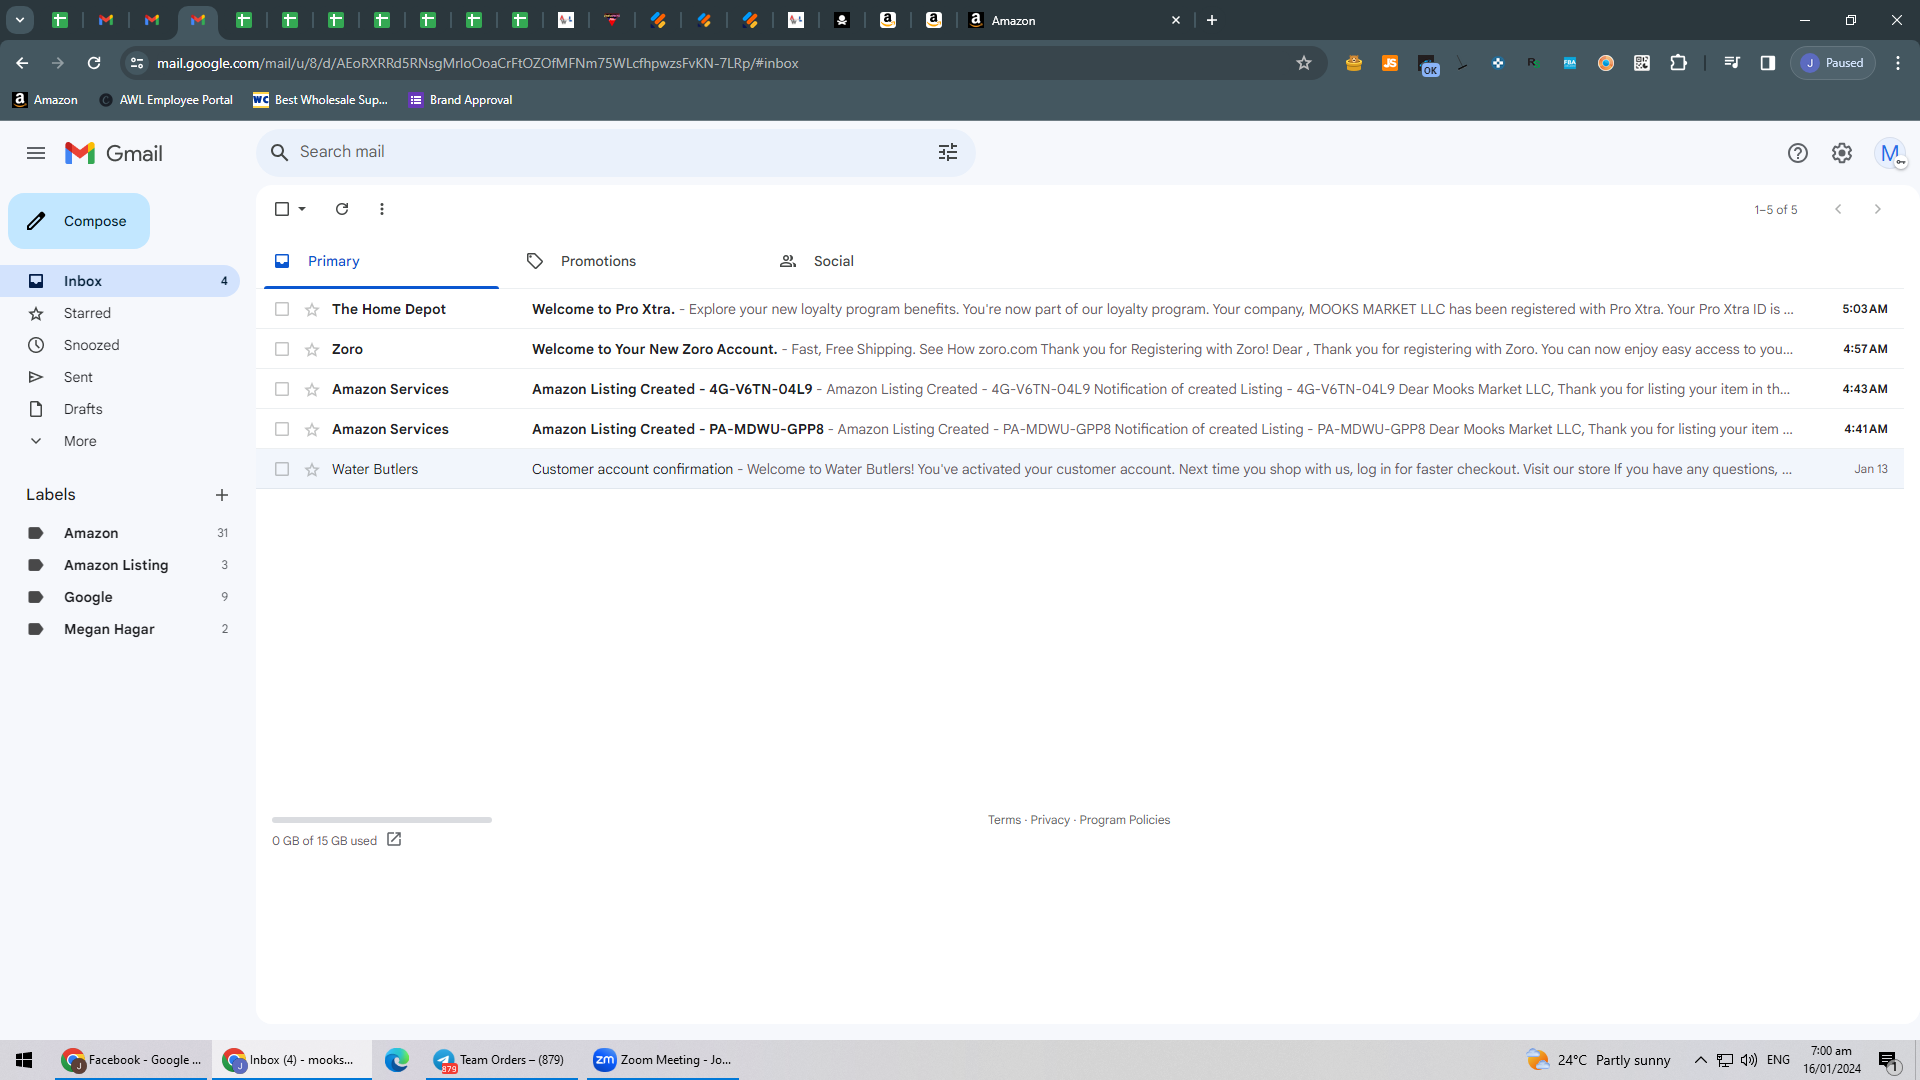Open volume control in system tray
Image resolution: width=1920 pixels, height=1080 pixels.
tap(1749, 1060)
